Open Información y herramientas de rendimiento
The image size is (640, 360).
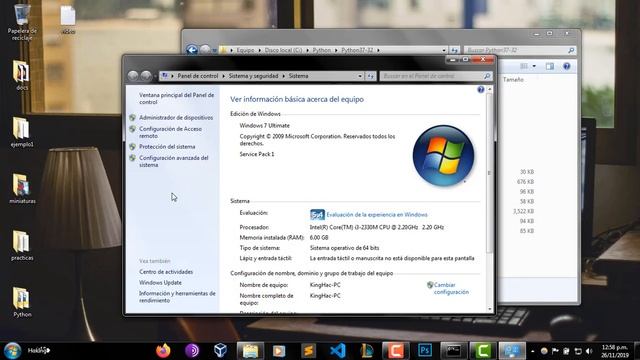click(x=177, y=297)
